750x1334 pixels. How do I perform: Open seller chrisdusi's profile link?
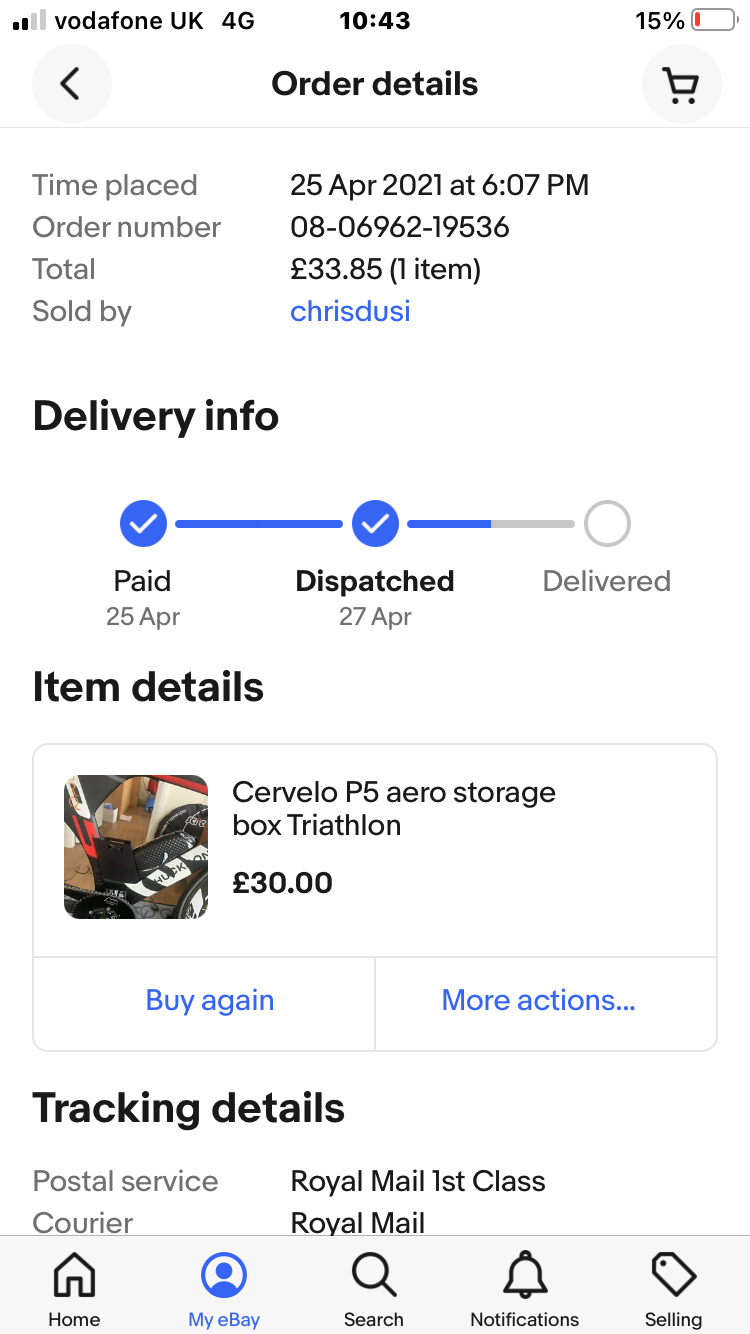coord(350,311)
